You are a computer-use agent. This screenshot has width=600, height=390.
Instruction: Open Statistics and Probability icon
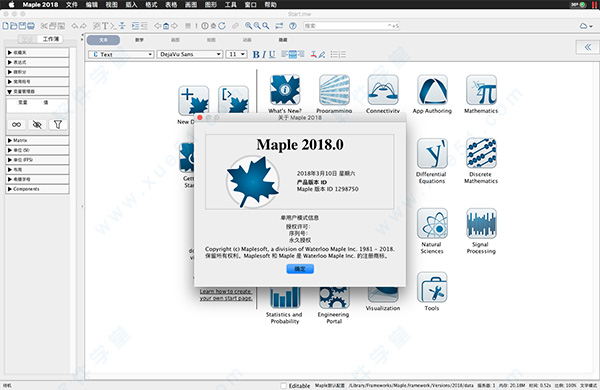point(285,298)
